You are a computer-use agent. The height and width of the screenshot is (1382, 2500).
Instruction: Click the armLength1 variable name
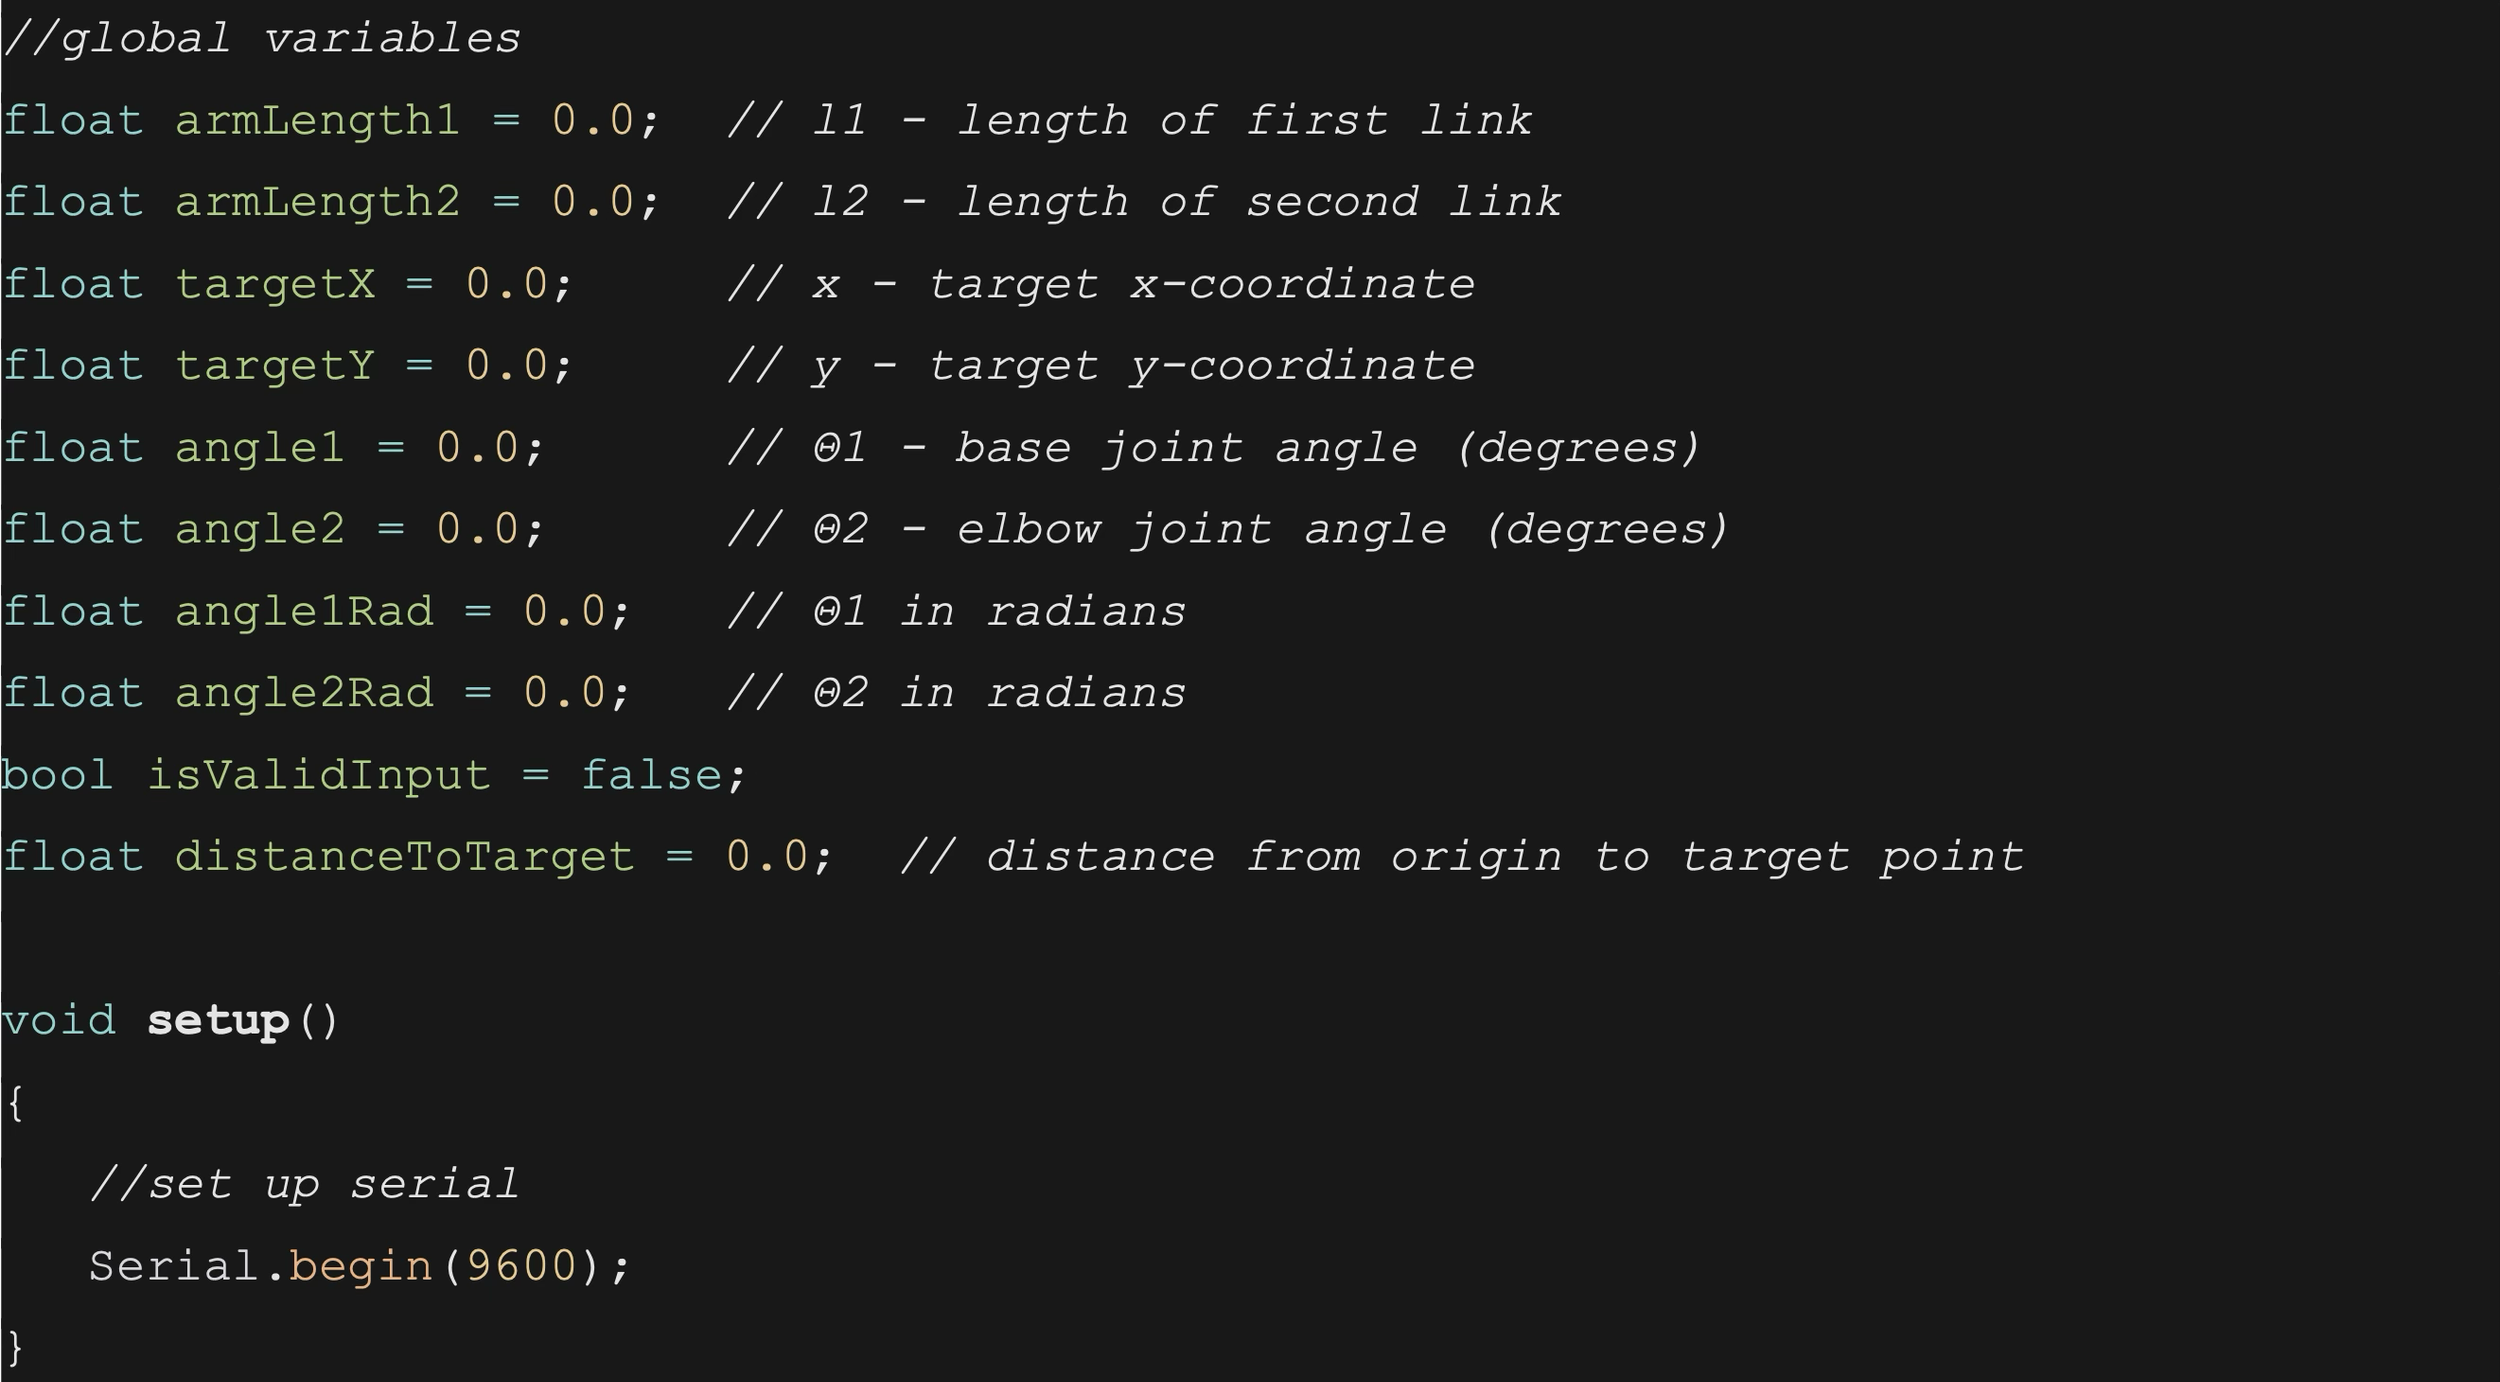coord(317,121)
